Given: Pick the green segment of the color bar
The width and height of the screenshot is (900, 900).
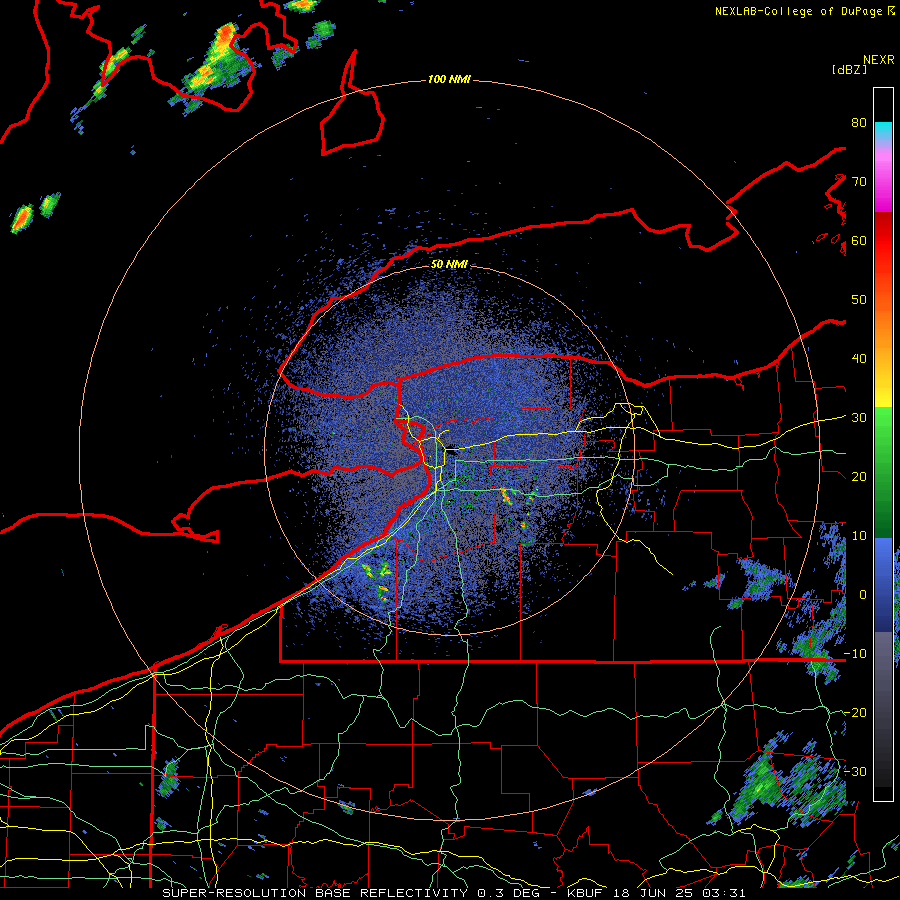Looking at the screenshot, I should coord(883,472).
